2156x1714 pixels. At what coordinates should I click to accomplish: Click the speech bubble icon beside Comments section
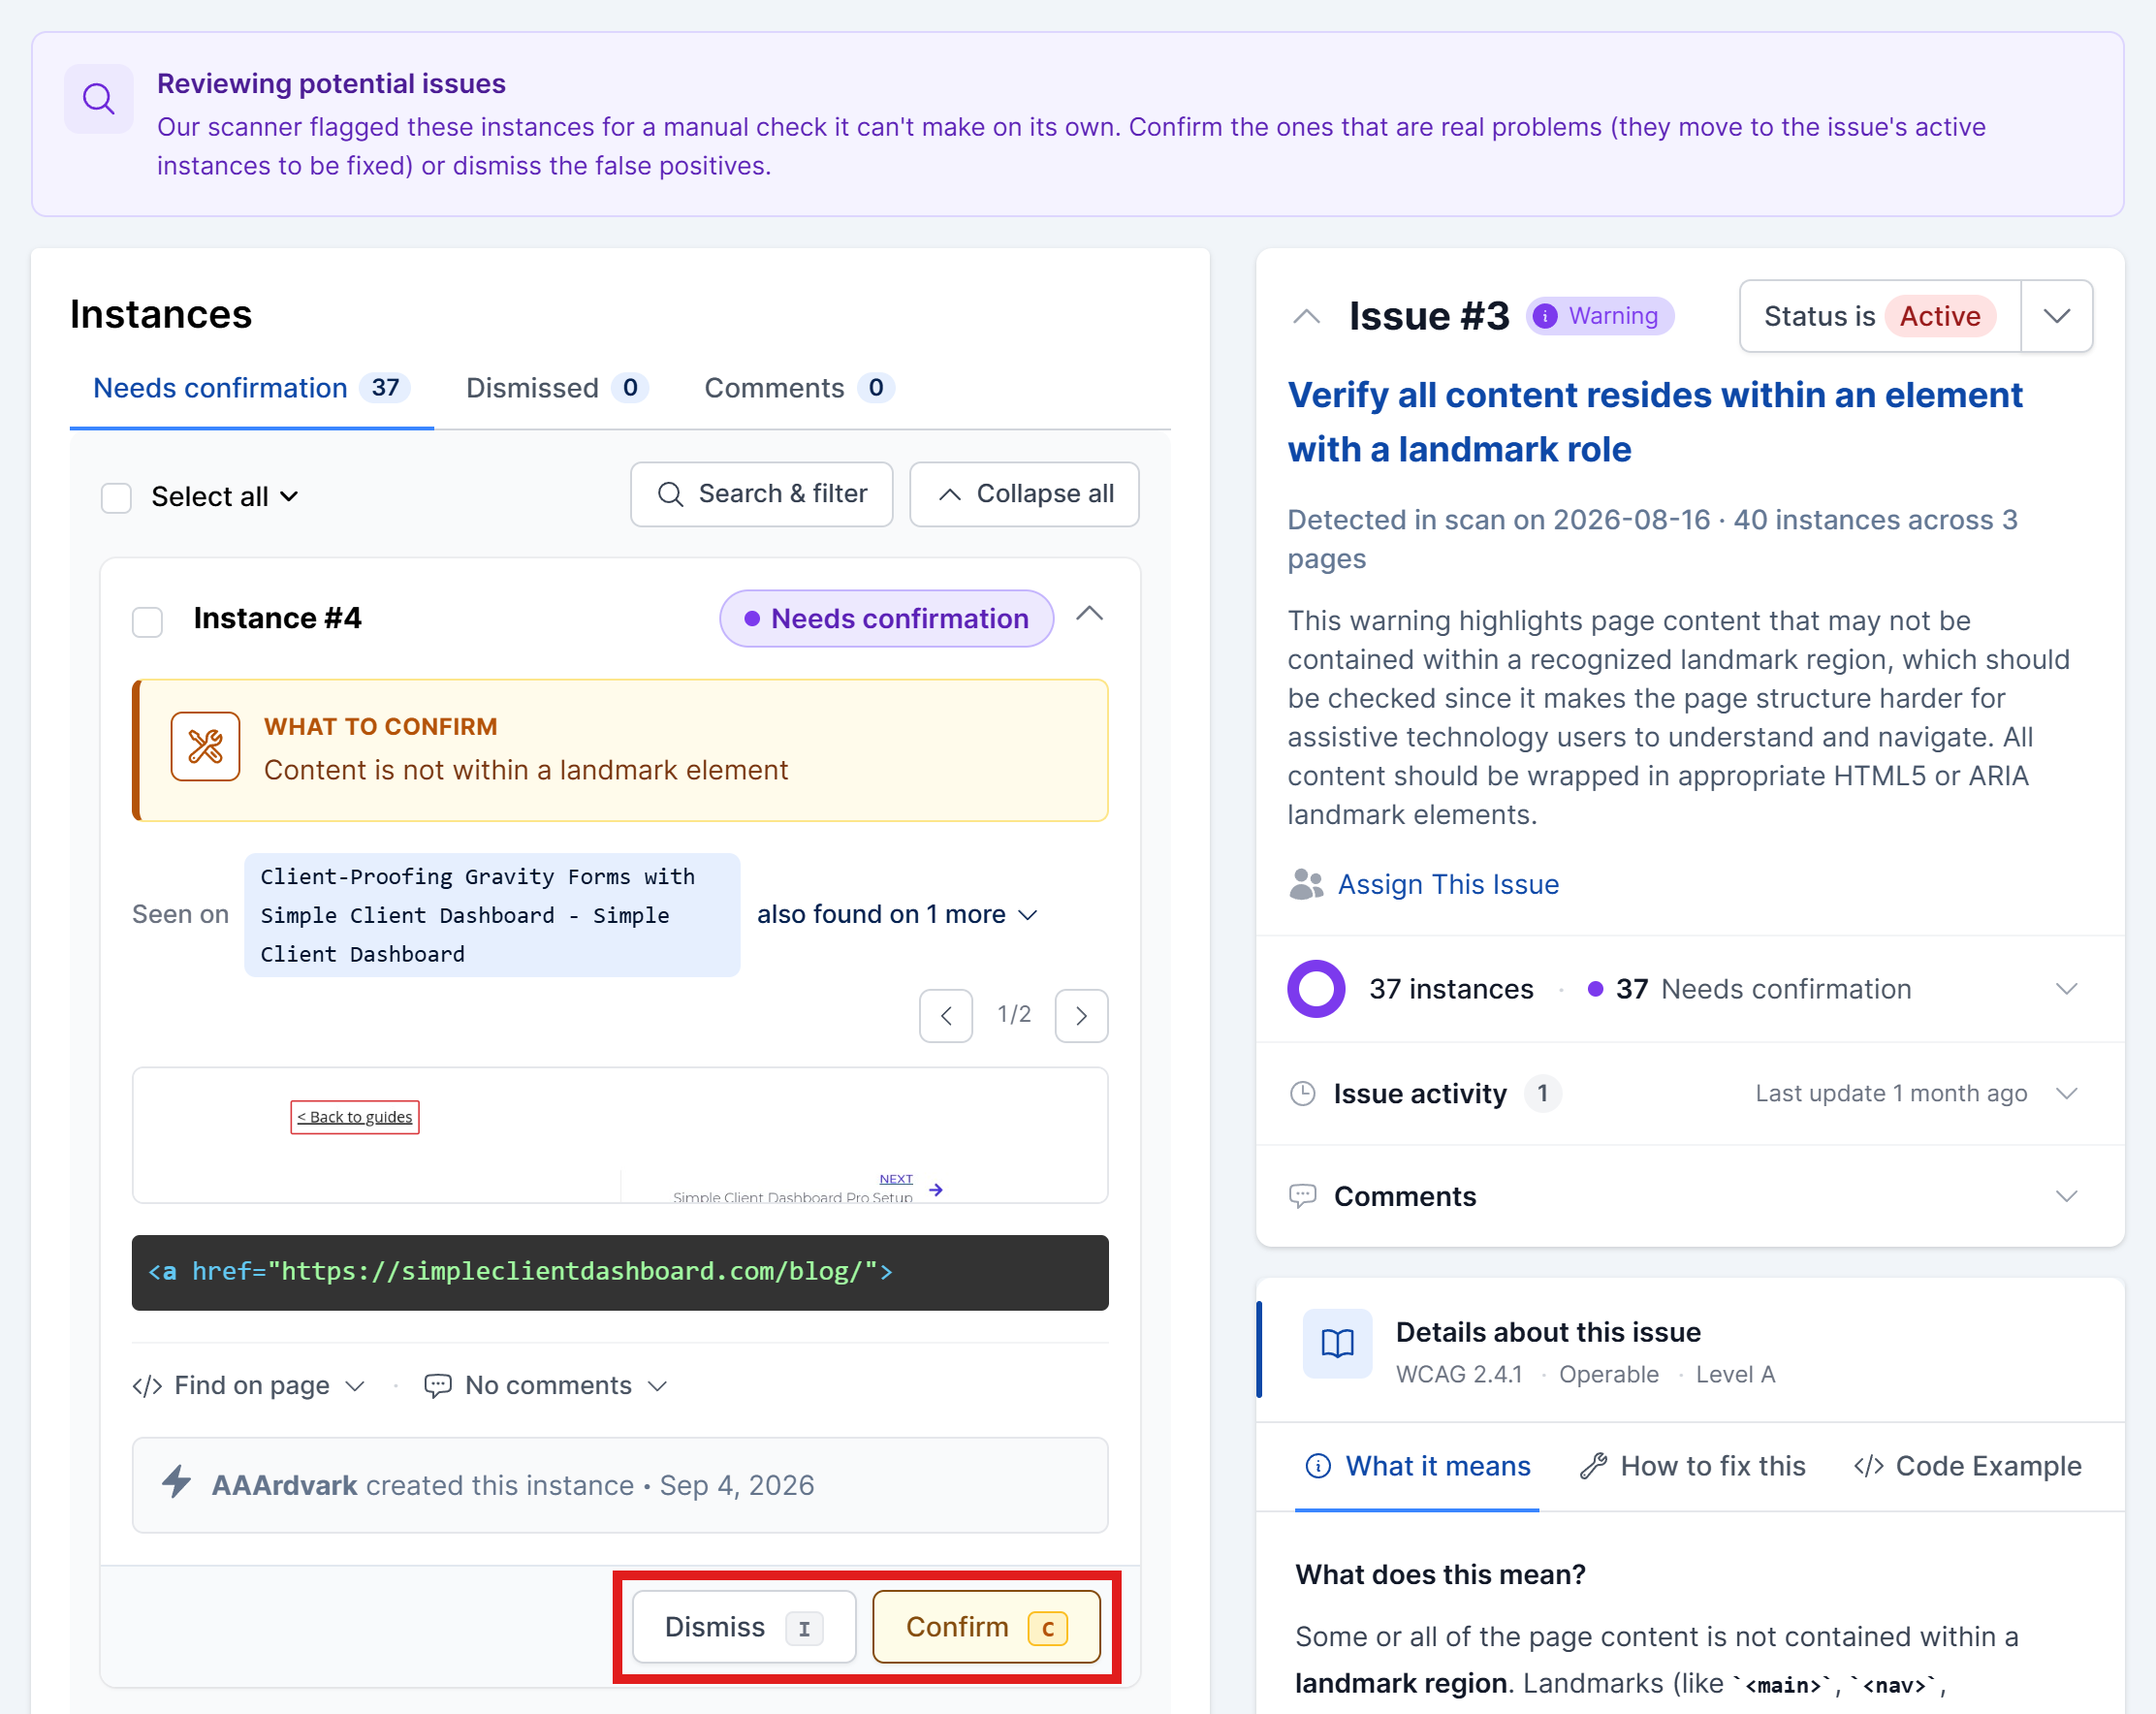tap(1302, 1196)
